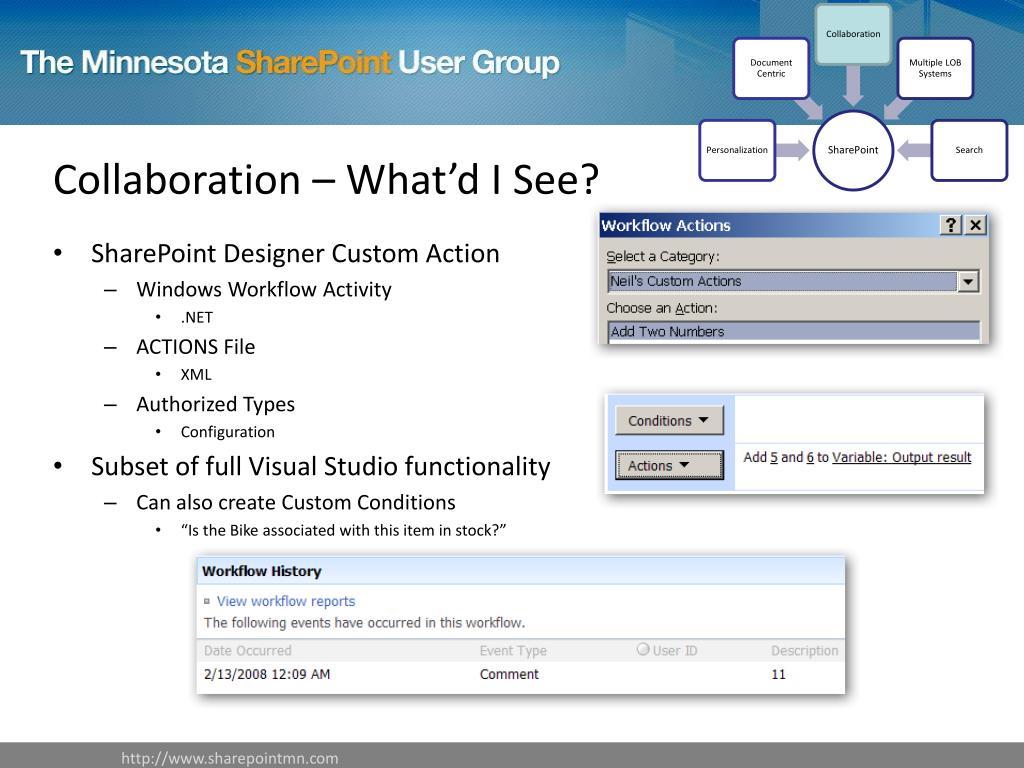1024x768 pixels.
Task: Click the help question mark in Workflow Actions
Action: pos(951,225)
